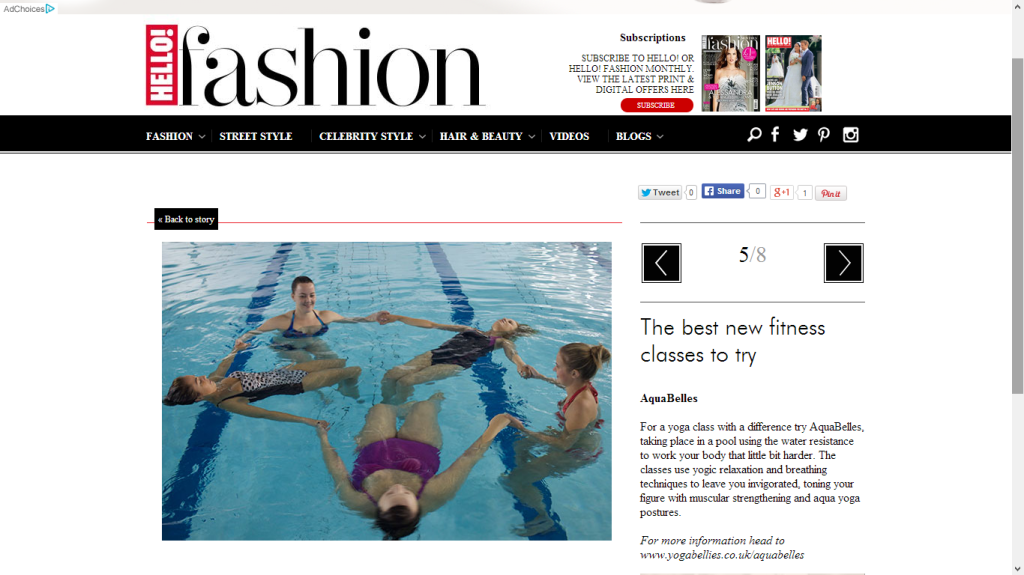This screenshot has width=1024, height=575.
Task: Click the page's vertical scrollbar thumb
Action: (x=1017, y=225)
